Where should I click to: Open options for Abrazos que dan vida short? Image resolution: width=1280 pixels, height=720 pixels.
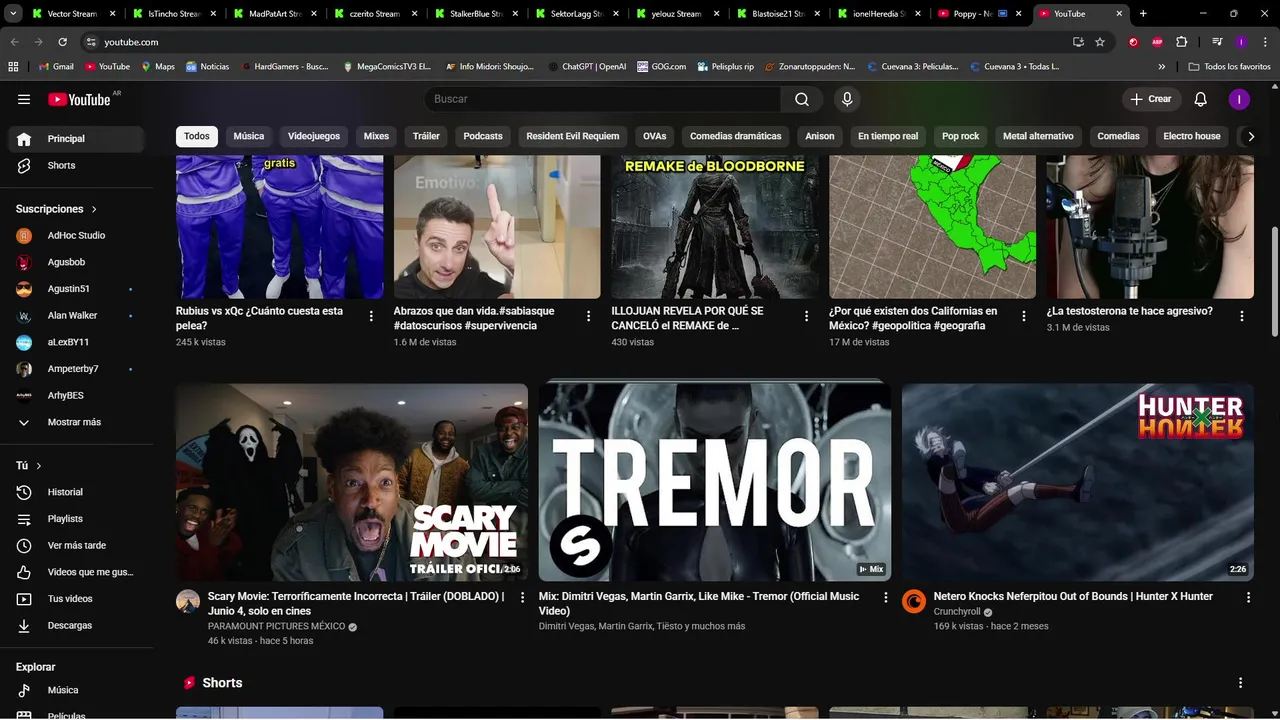coord(589,316)
